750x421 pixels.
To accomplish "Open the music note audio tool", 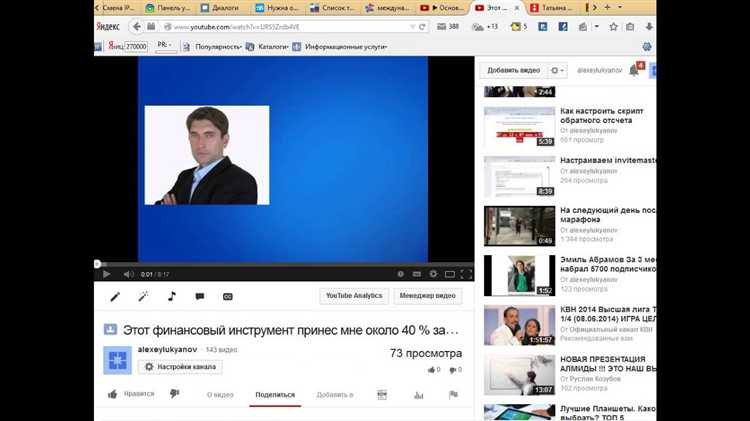I will [x=172, y=297].
